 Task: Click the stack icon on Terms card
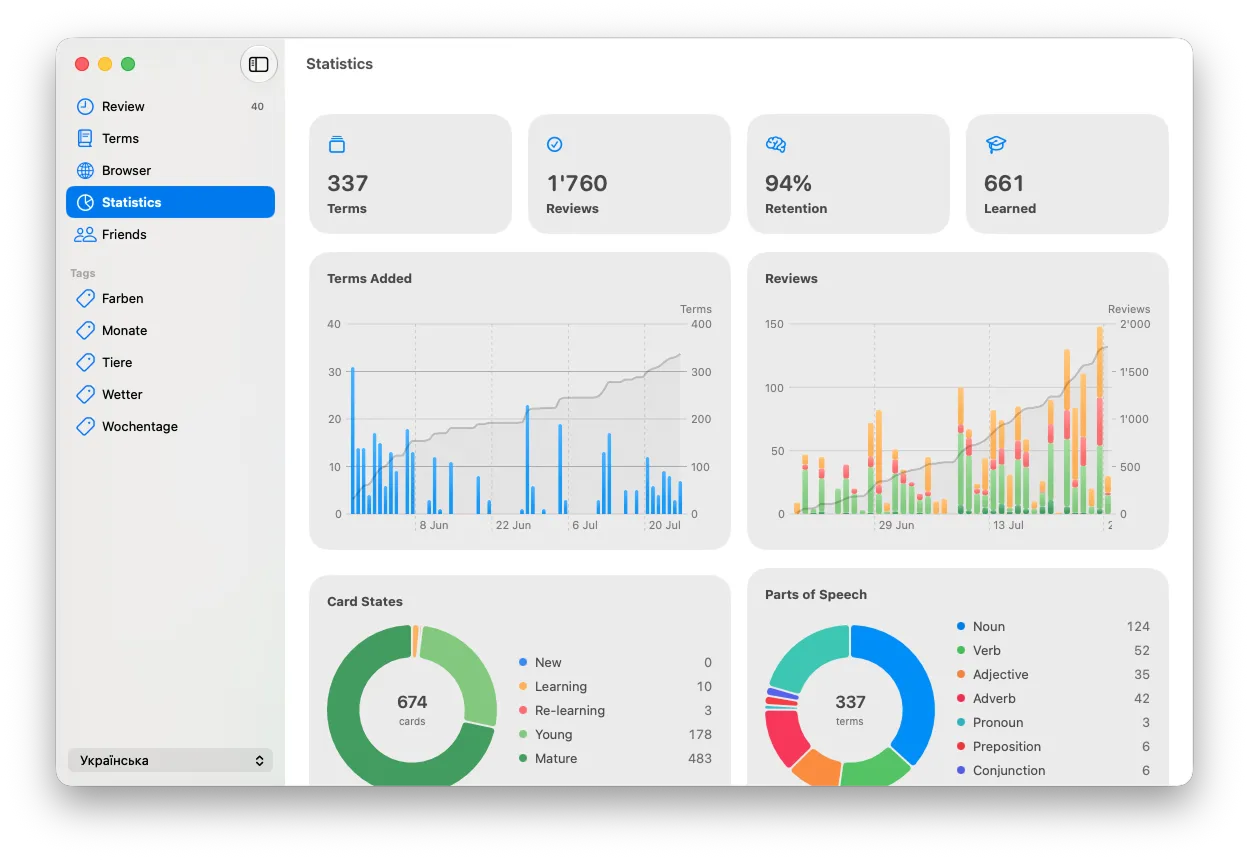pyautogui.click(x=337, y=145)
